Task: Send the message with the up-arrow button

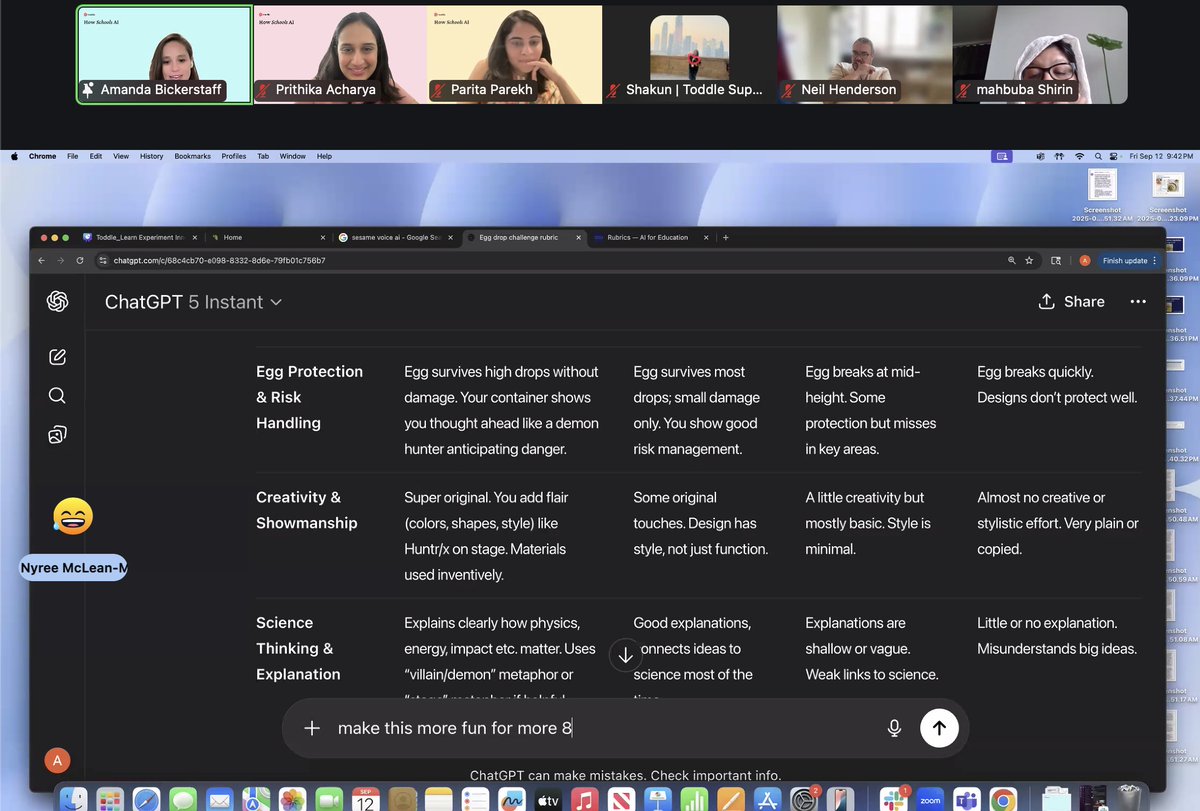Action: (x=939, y=728)
